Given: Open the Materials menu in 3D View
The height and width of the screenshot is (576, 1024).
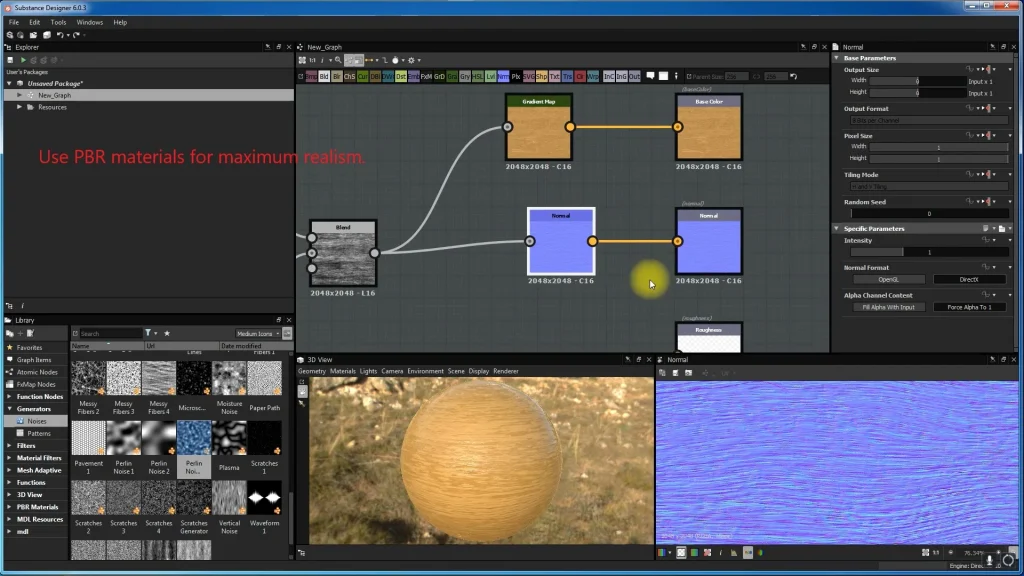Looking at the screenshot, I should (343, 371).
